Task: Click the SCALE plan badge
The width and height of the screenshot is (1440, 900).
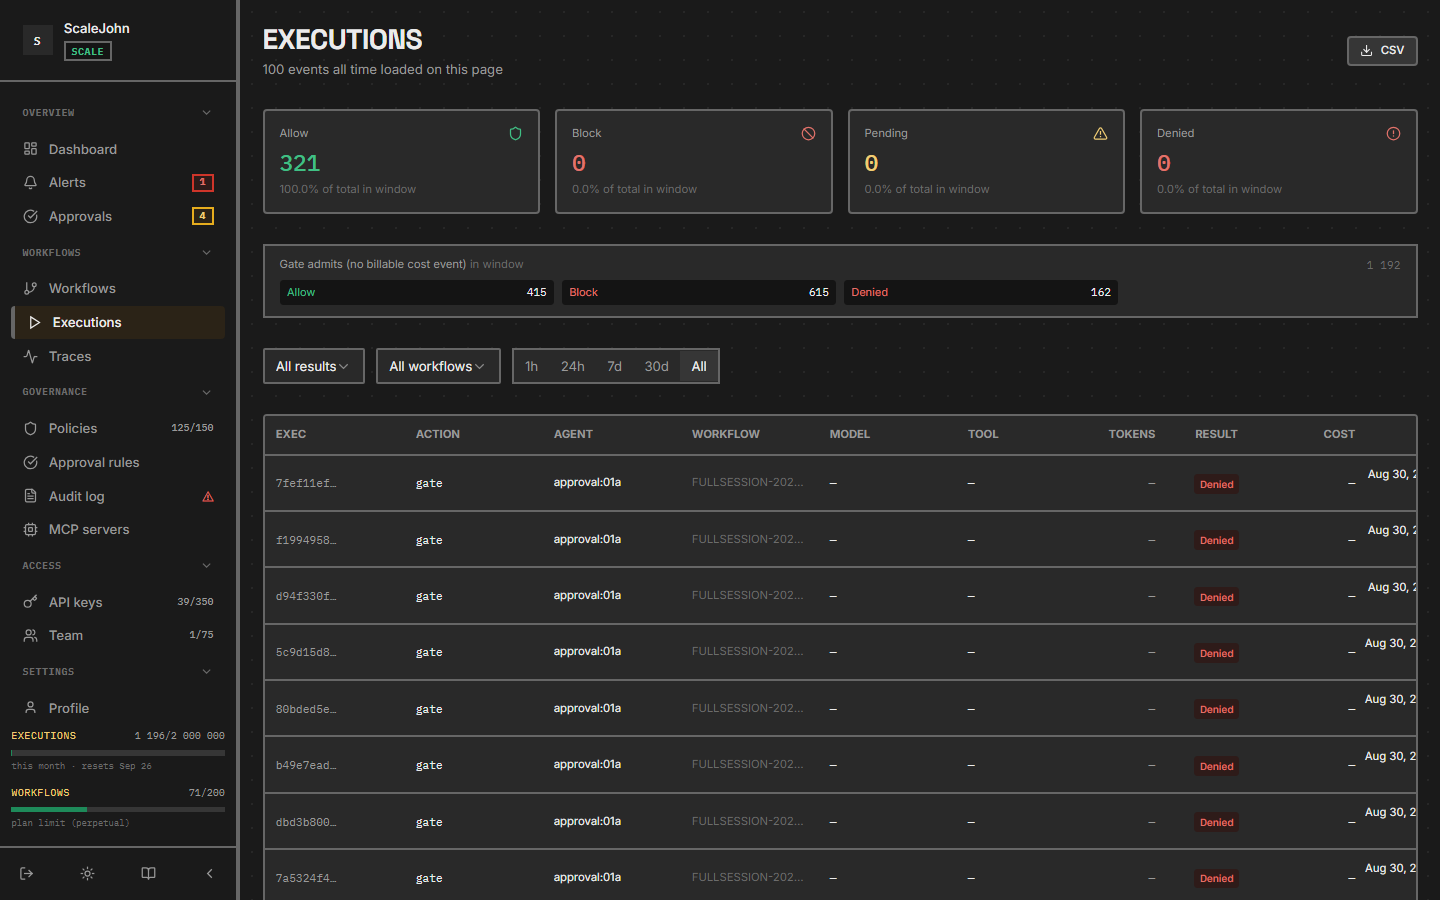Action: click(x=88, y=51)
